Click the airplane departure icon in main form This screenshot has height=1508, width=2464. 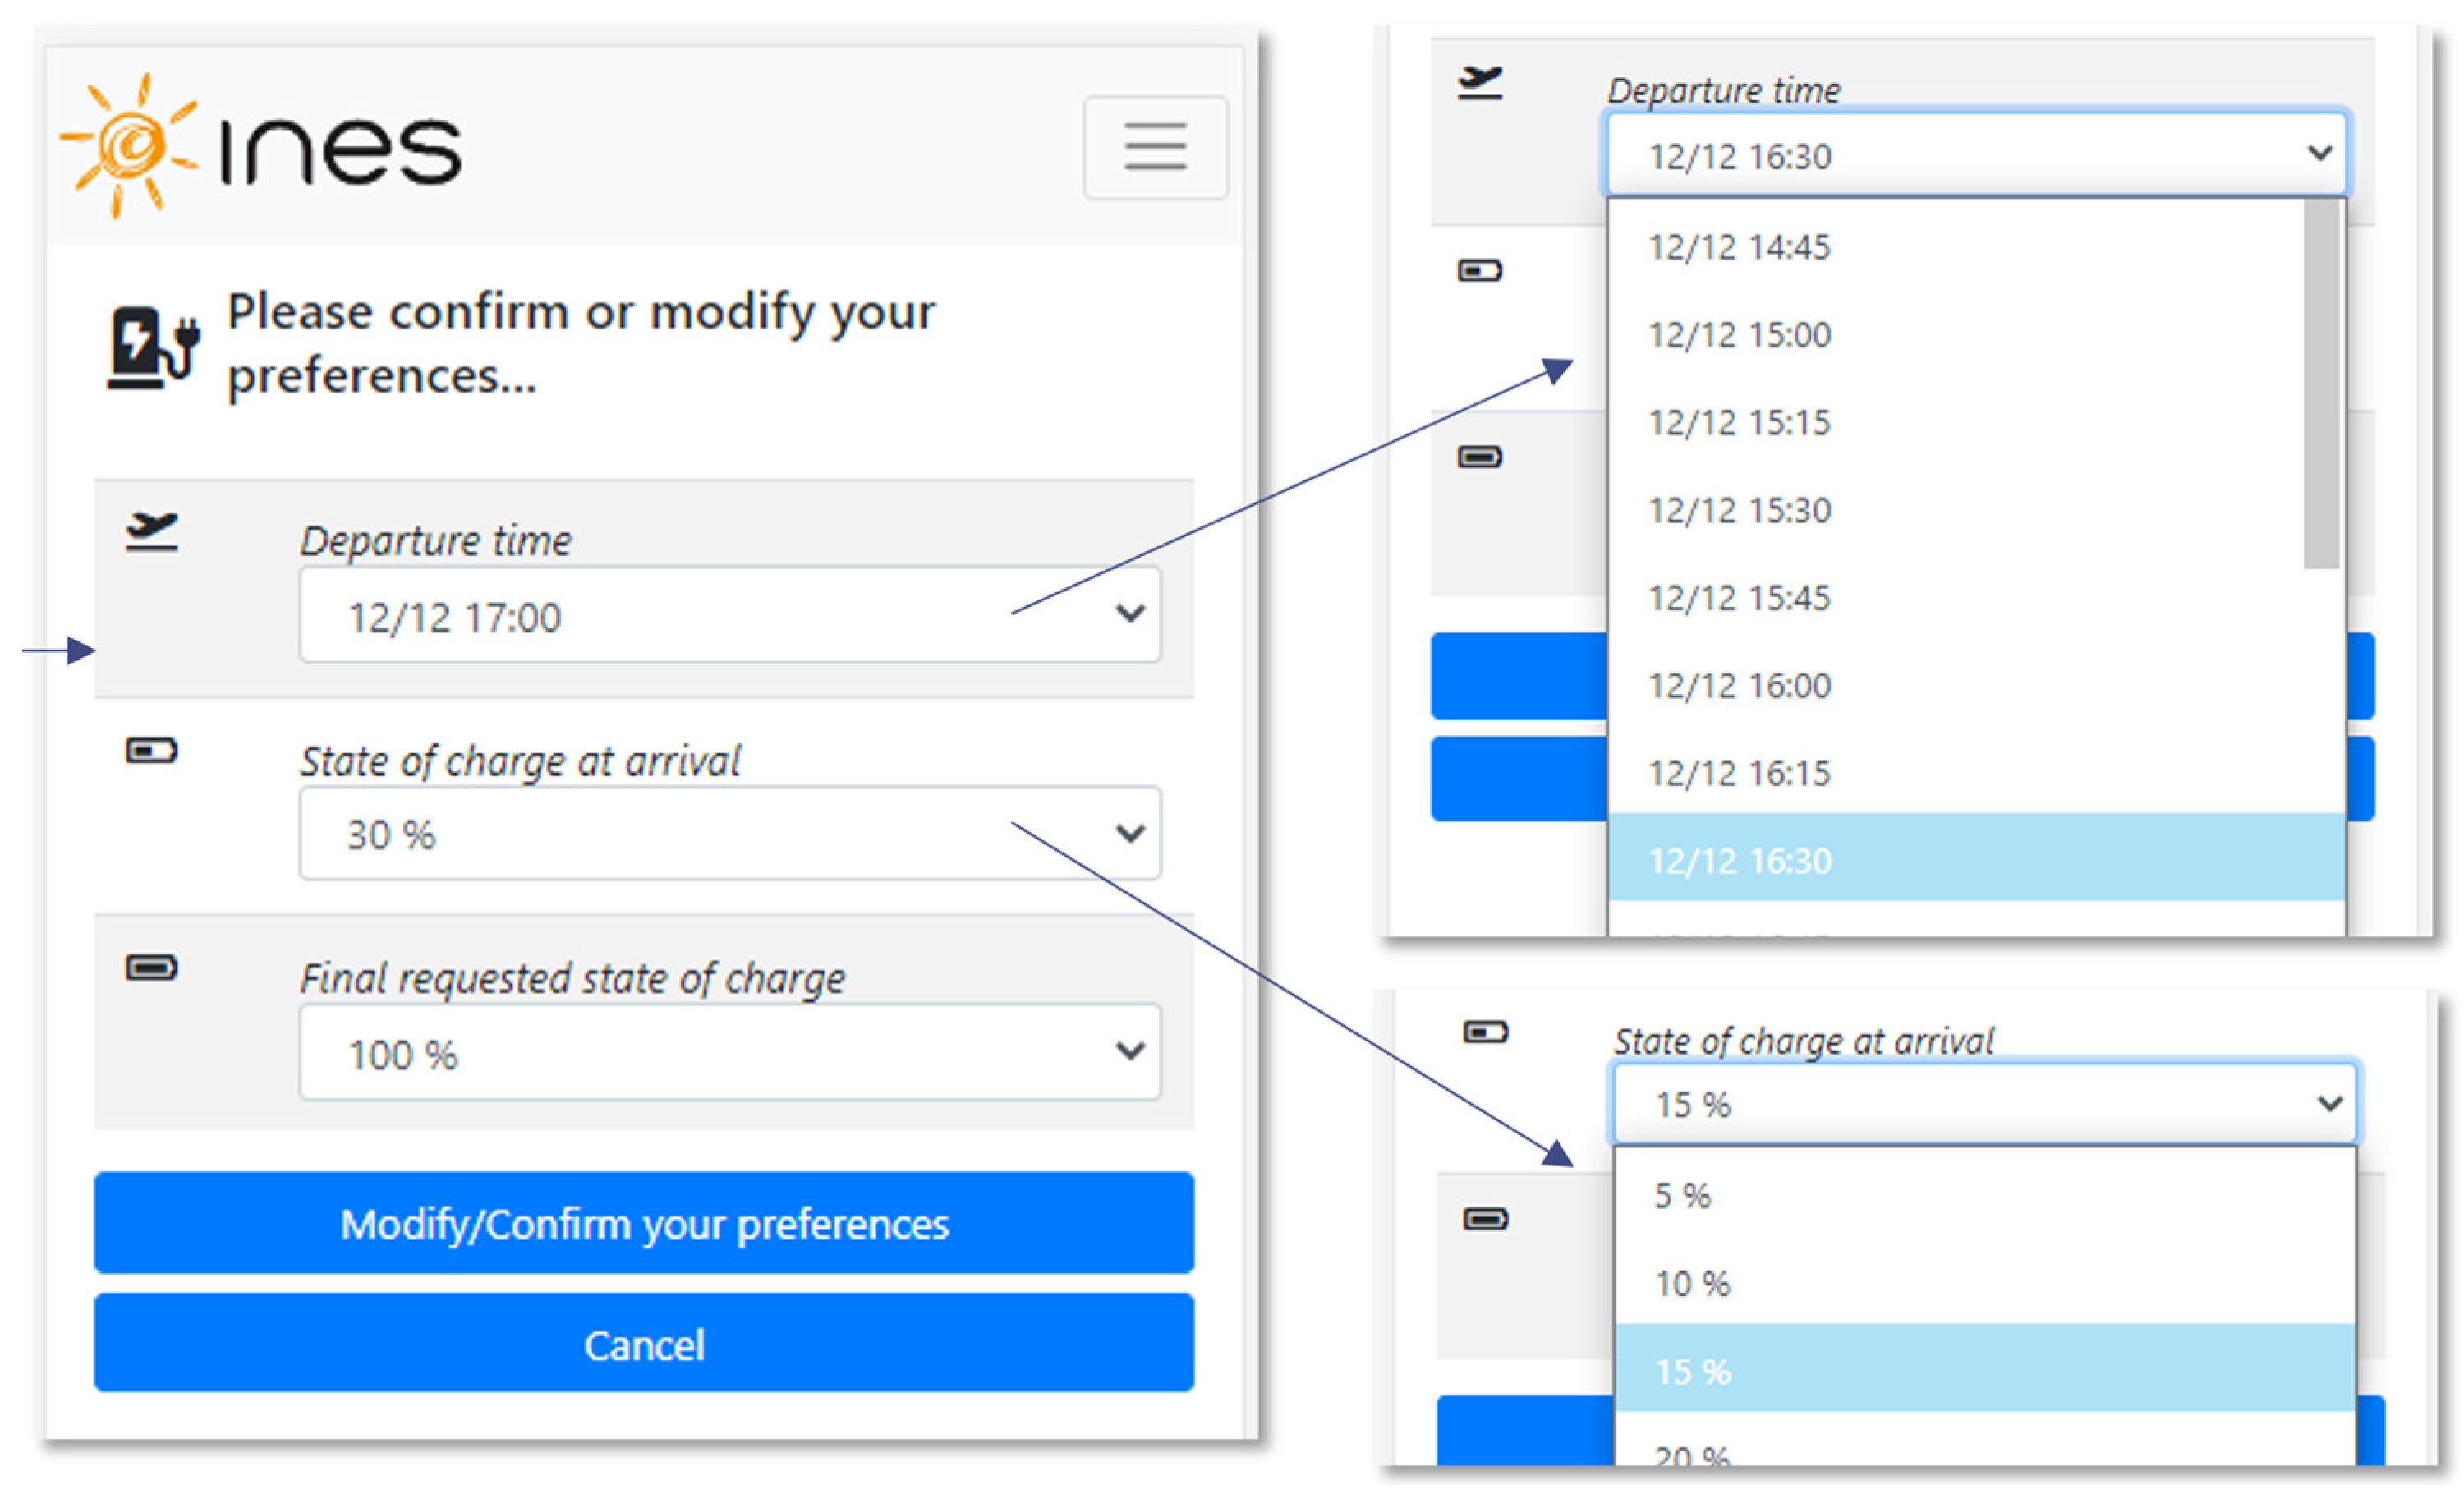click(x=151, y=531)
